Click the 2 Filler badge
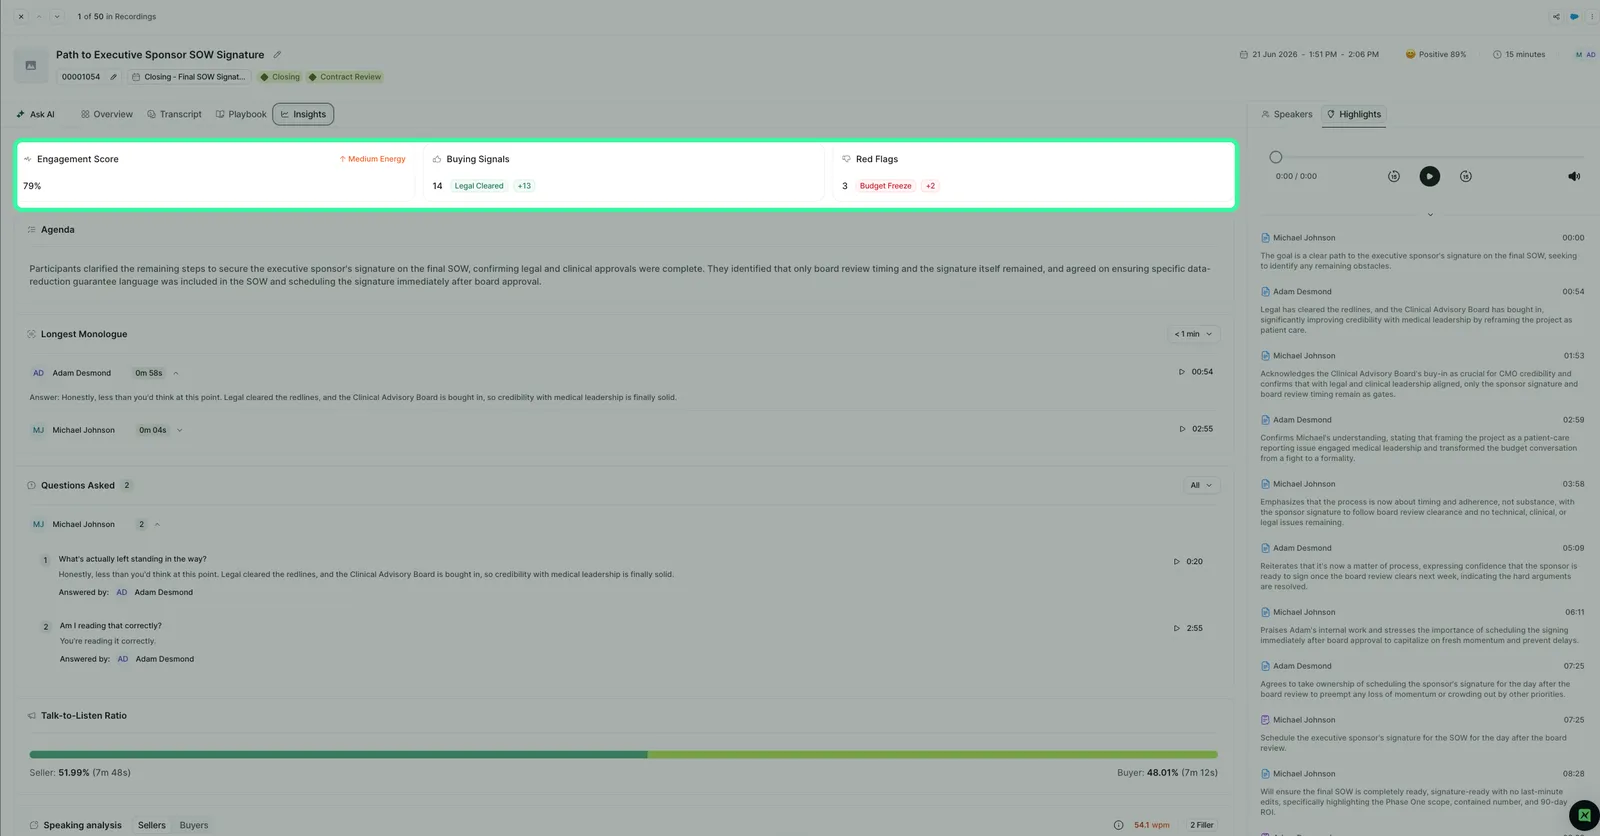The image size is (1600, 836). click(1202, 826)
